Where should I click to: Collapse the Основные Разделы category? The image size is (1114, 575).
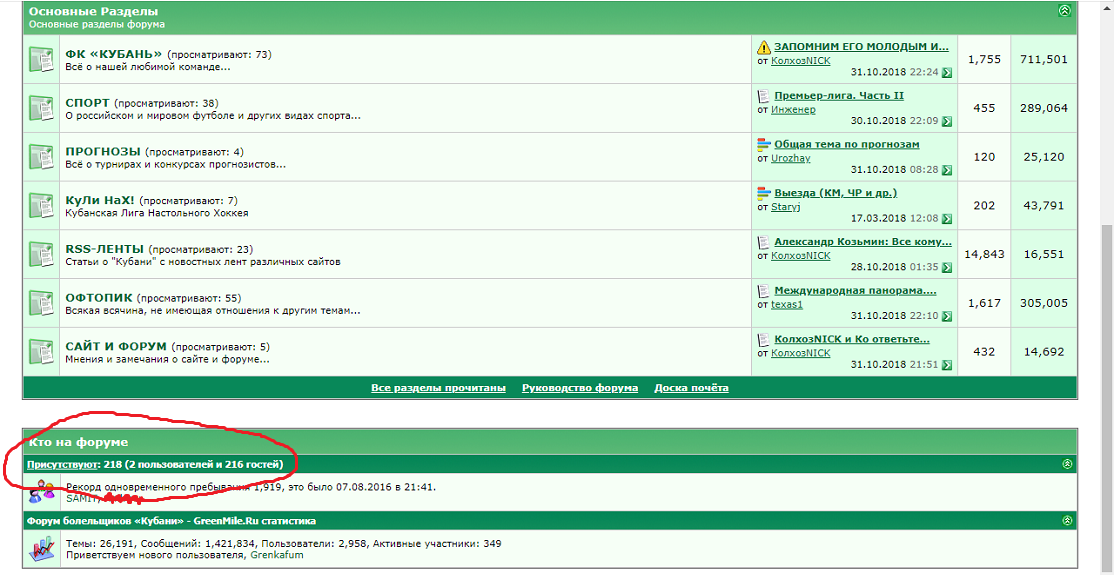click(x=1064, y=11)
